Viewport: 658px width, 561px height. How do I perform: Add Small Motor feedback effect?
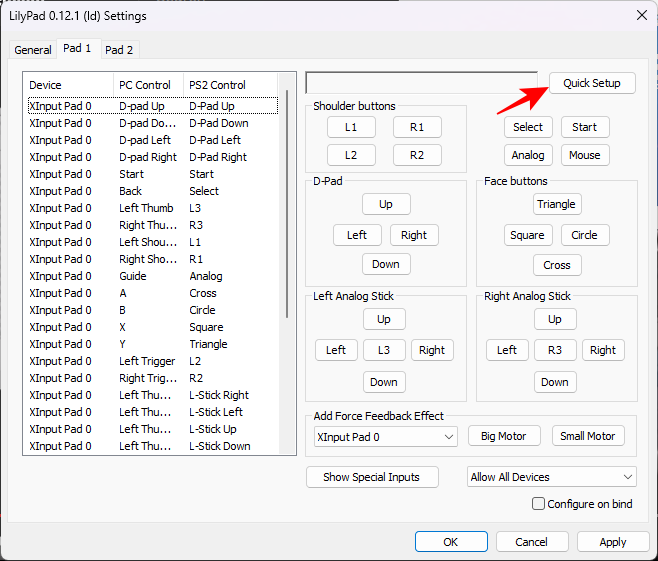point(588,436)
